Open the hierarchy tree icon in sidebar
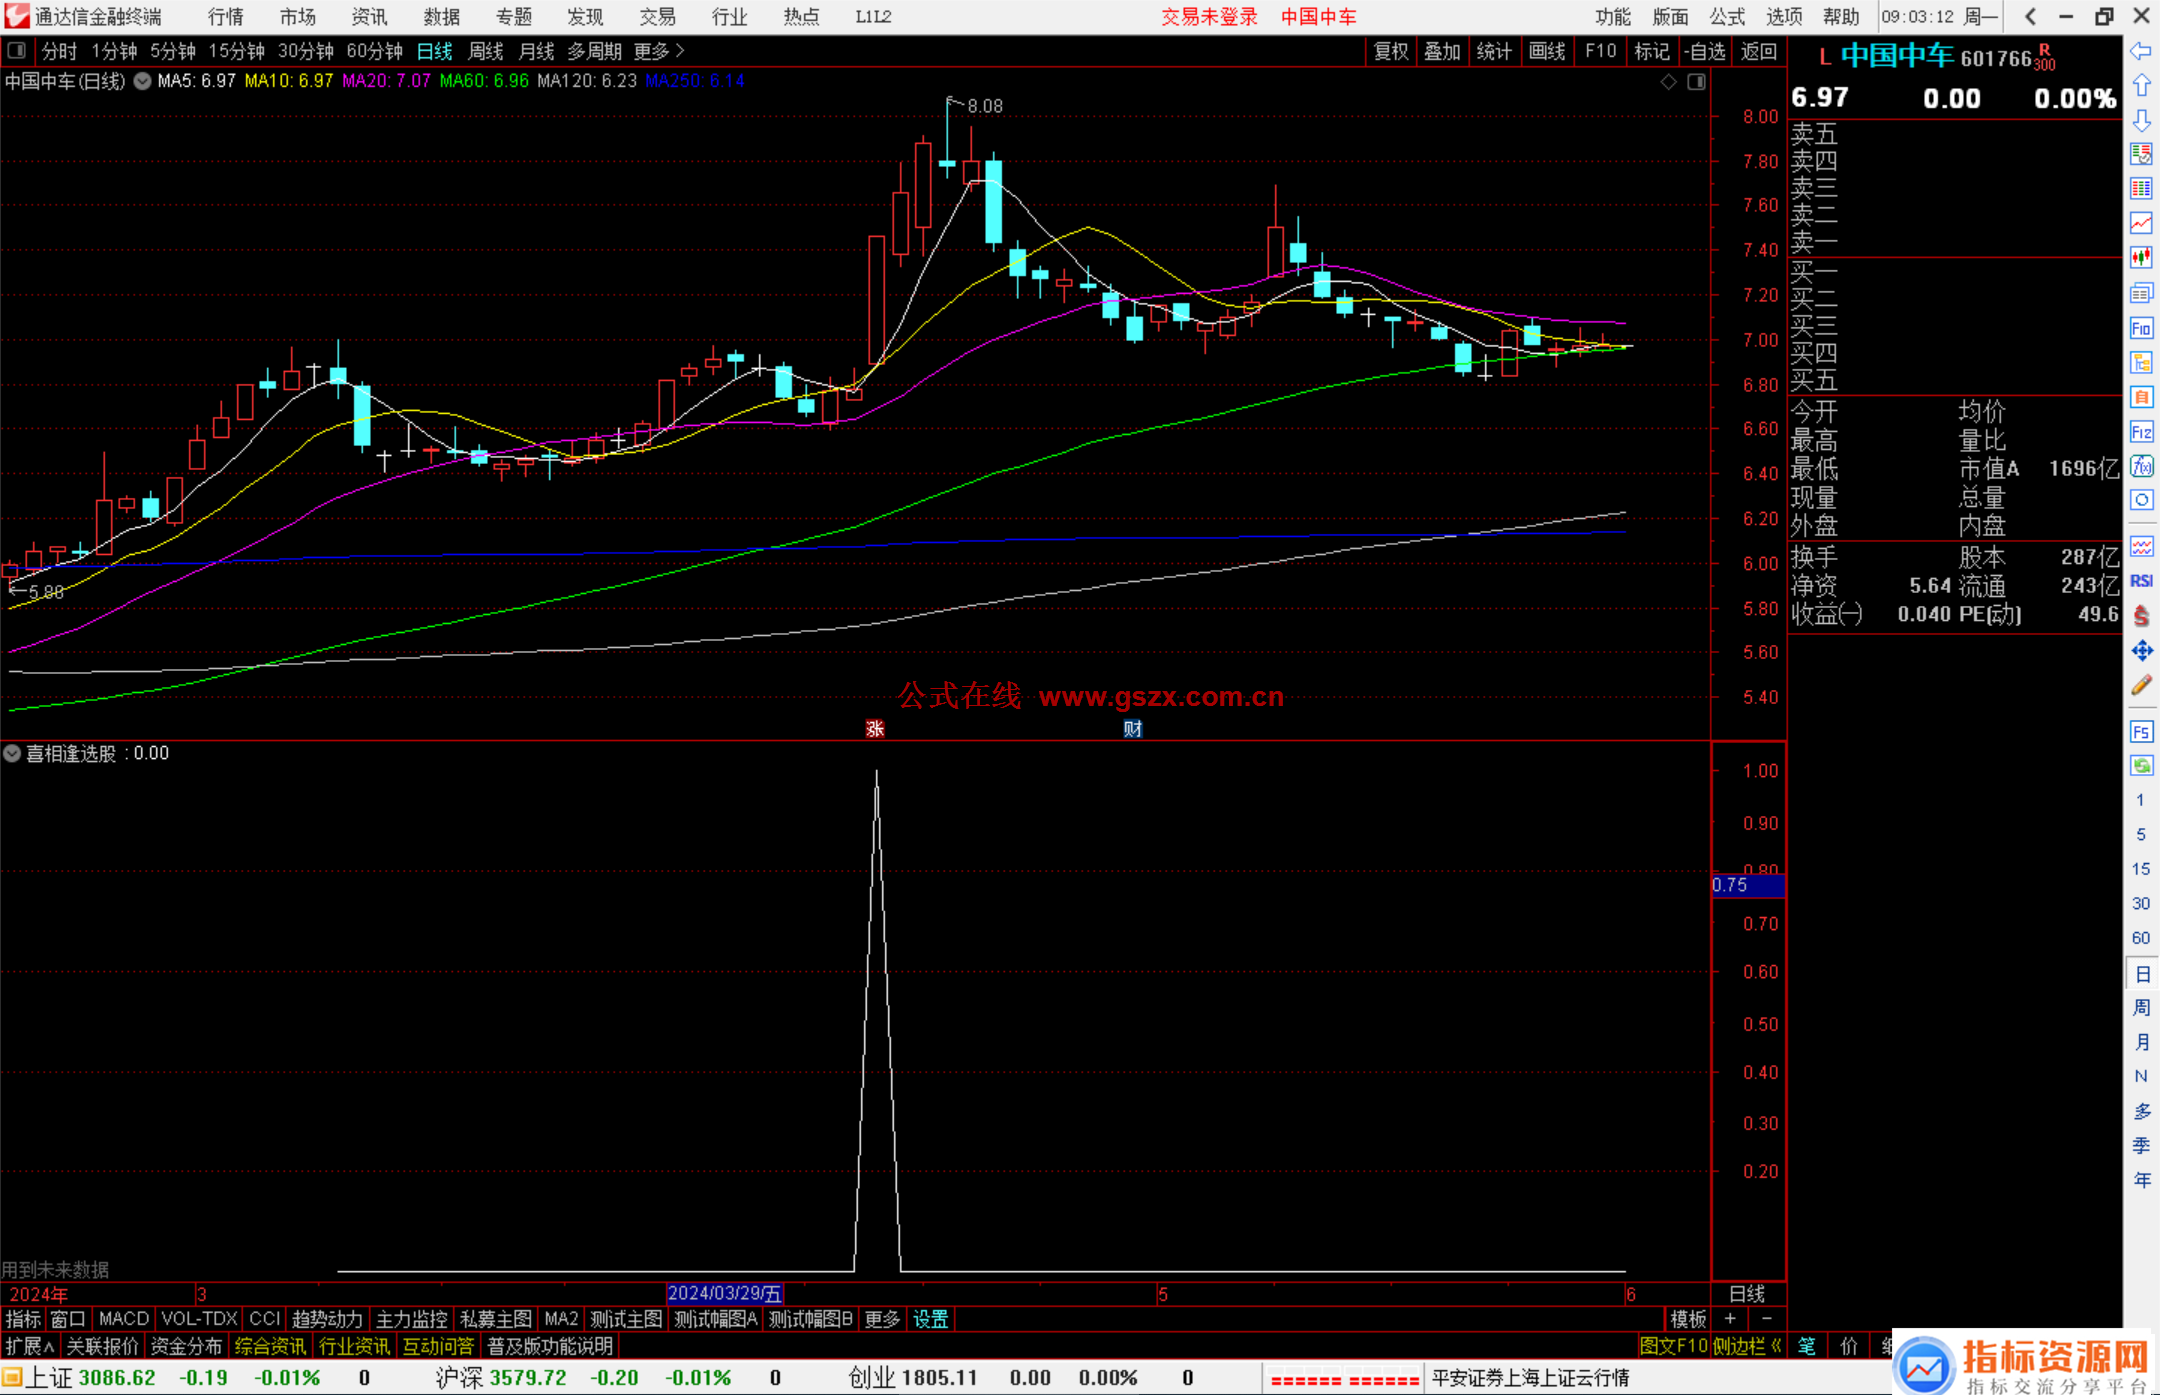2160x1395 pixels. pyautogui.click(x=2141, y=362)
